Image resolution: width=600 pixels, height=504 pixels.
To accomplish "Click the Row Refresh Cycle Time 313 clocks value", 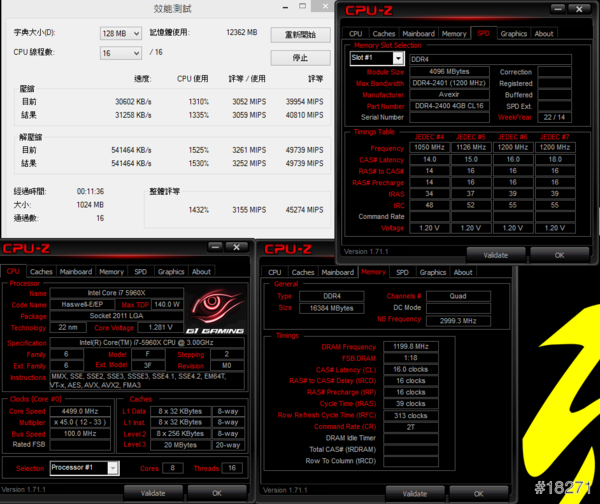I will click(x=411, y=416).
